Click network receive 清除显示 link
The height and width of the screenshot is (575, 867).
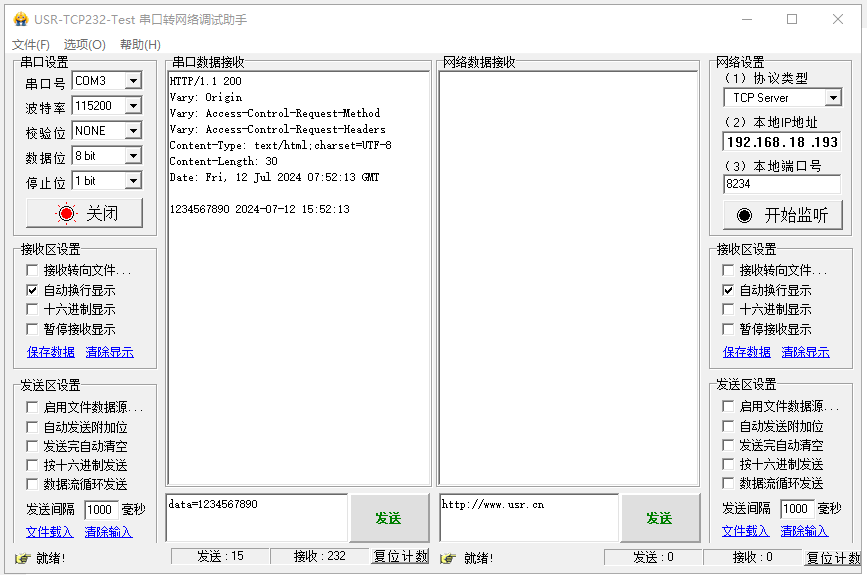(806, 352)
